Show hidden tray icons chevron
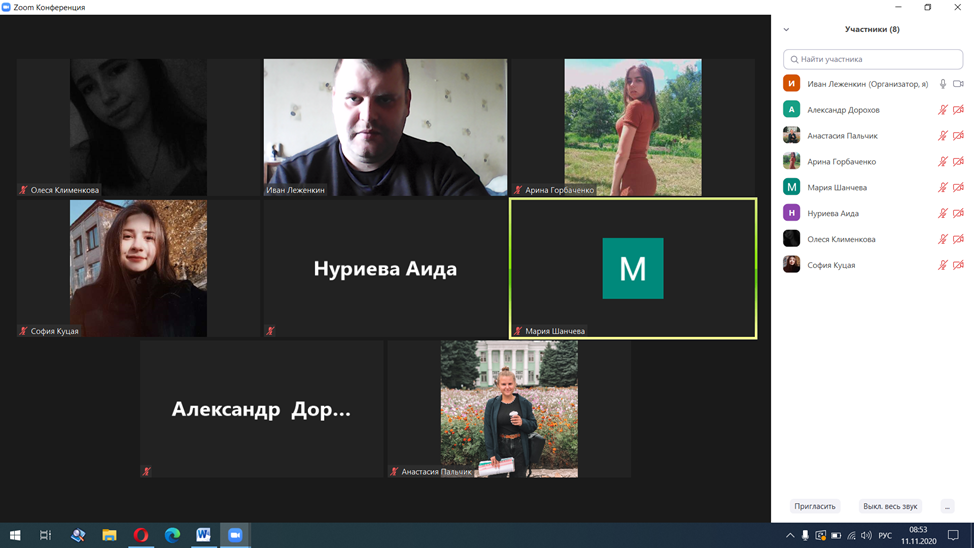Viewport: 974px width, 548px height. tap(790, 536)
